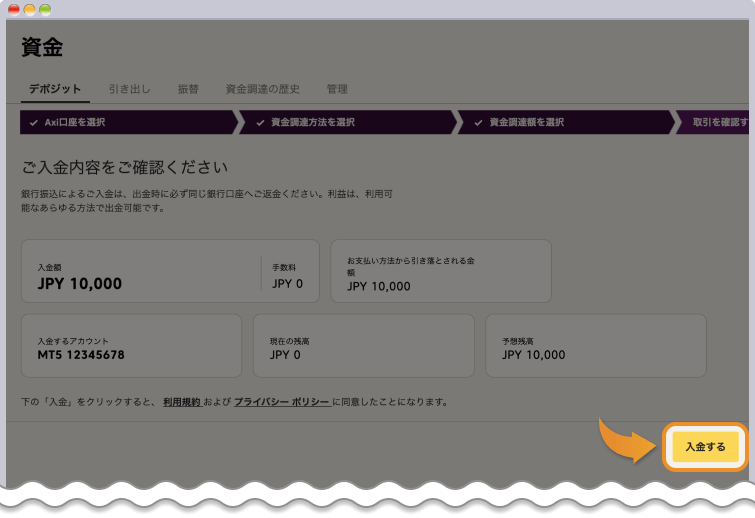Click the checkmark beside Axi口座を選択 step
This screenshot has width=755, height=518.
(35, 123)
